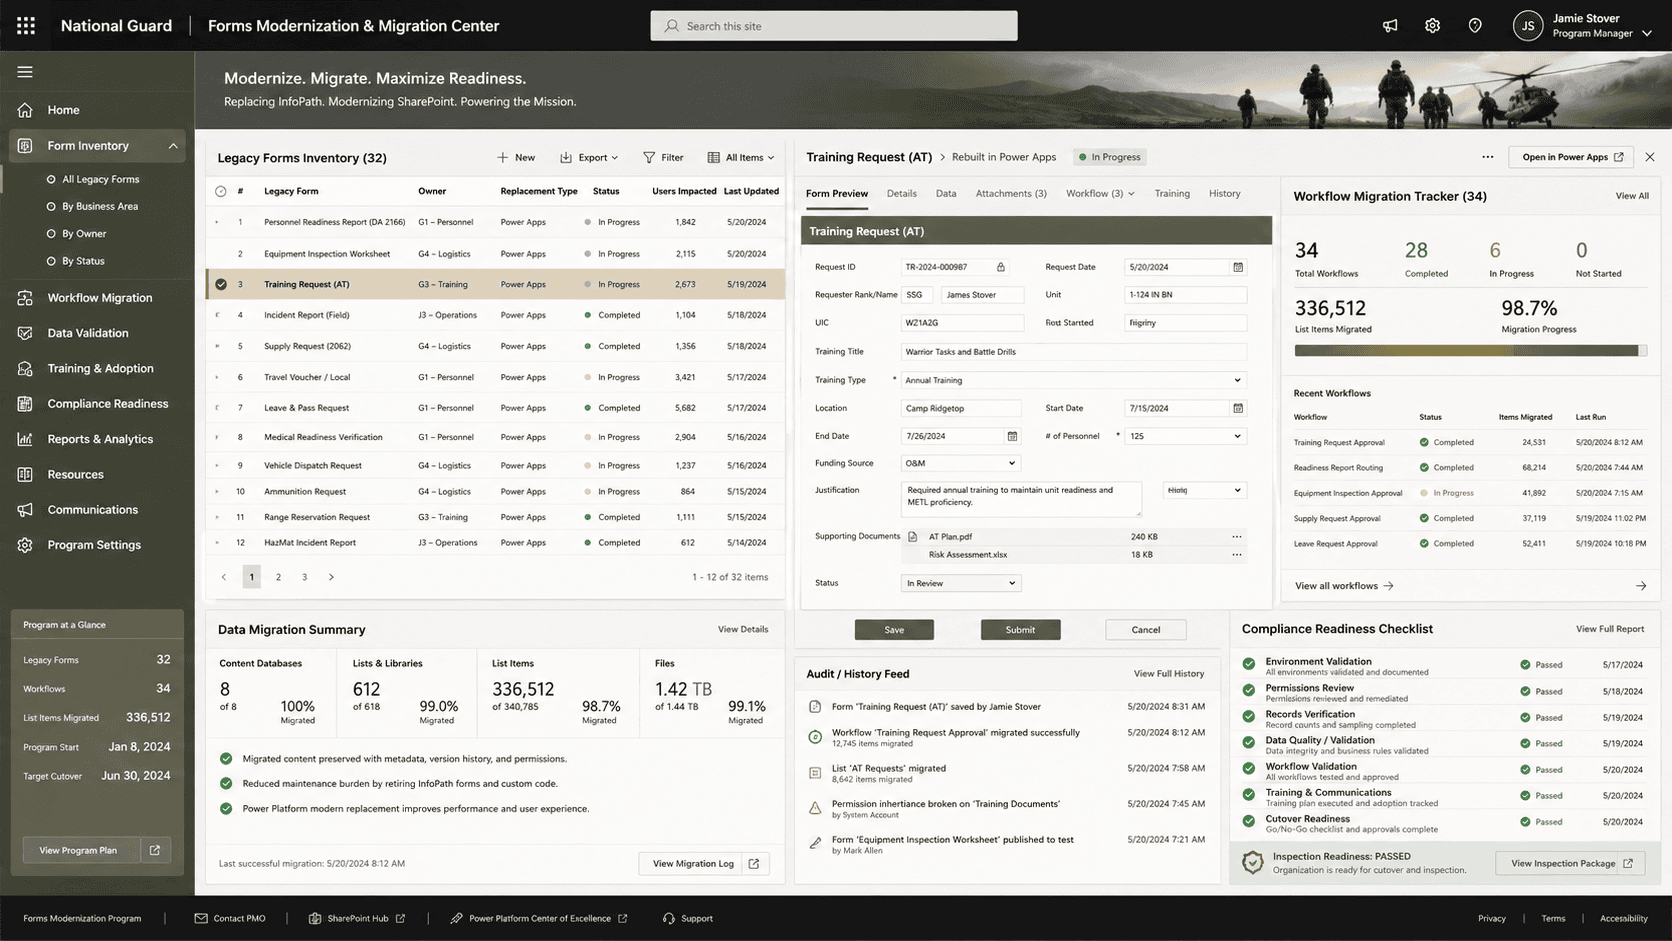Image resolution: width=1672 pixels, height=941 pixels.
Task: Select the By Business Area radio option
Action: [x=51, y=207]
